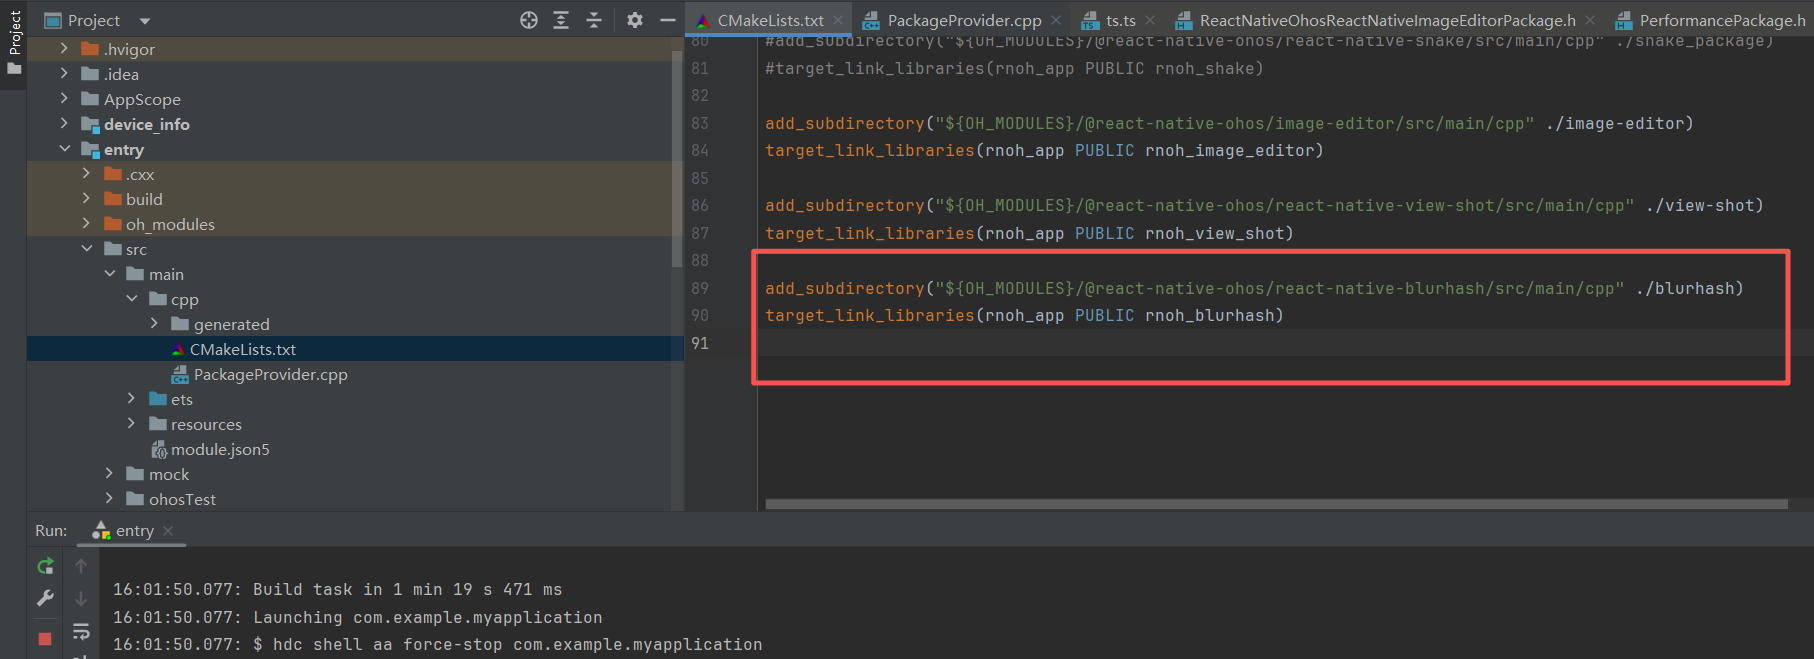The image size is (1814, 659).
Task: Toggle soft-wrap icon in Run console
Action: point(81,631)
